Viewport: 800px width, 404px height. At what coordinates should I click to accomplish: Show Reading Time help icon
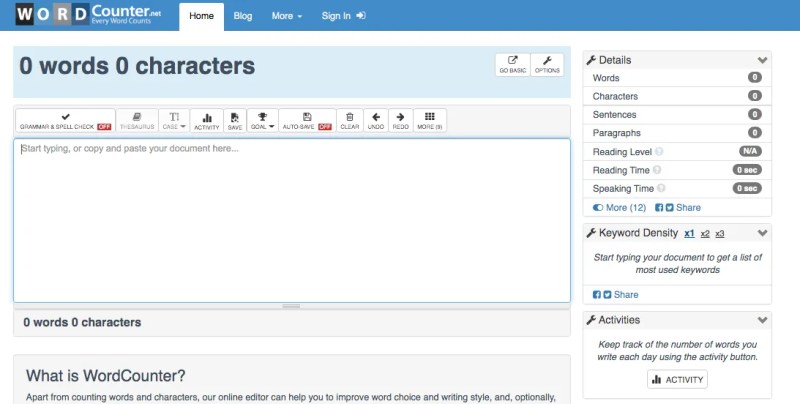[657, 170]
